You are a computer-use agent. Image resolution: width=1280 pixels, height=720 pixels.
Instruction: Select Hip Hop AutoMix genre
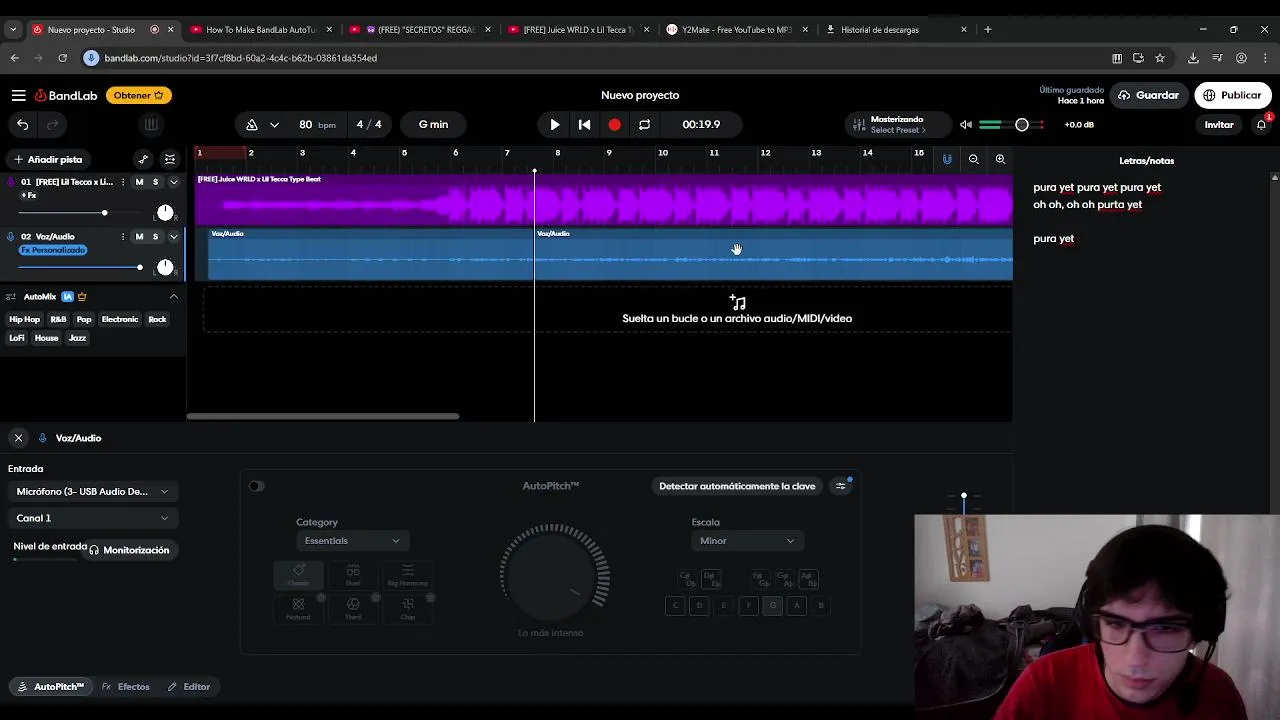24,319
